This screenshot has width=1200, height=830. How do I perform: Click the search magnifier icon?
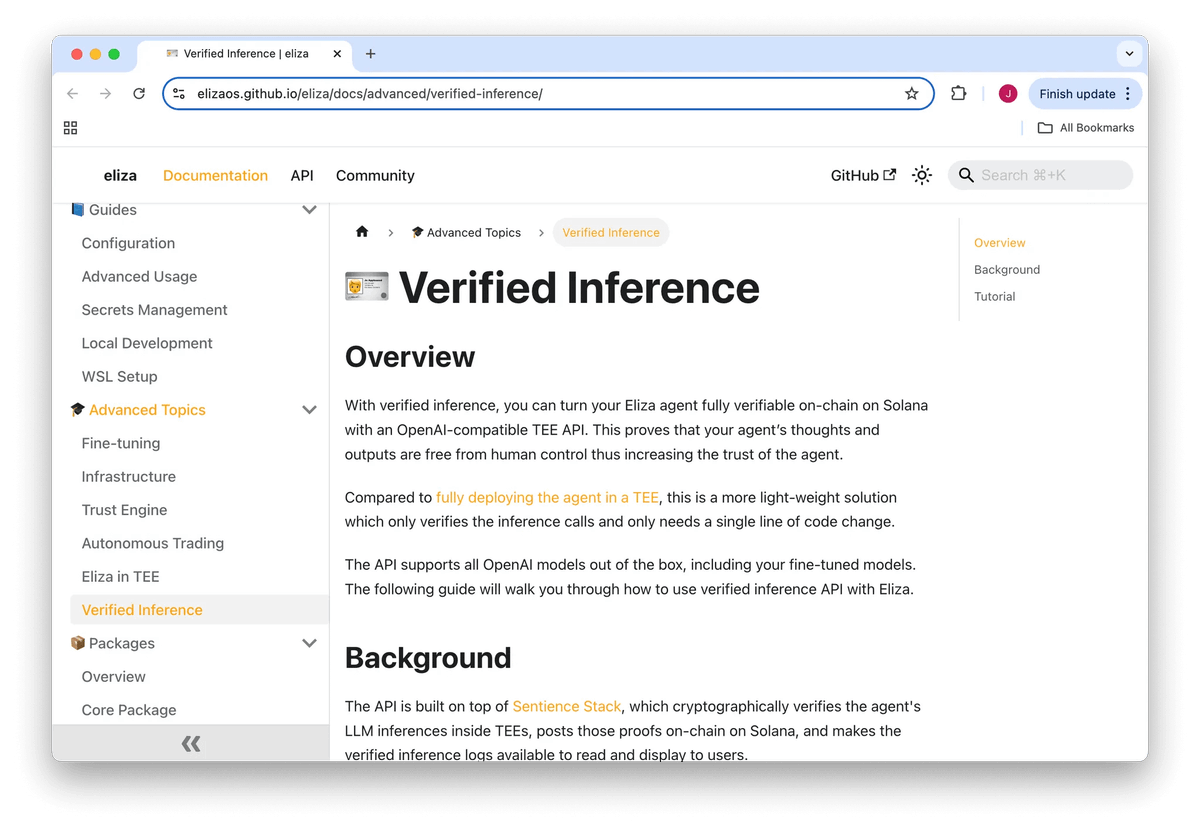[x=966, y=175]
